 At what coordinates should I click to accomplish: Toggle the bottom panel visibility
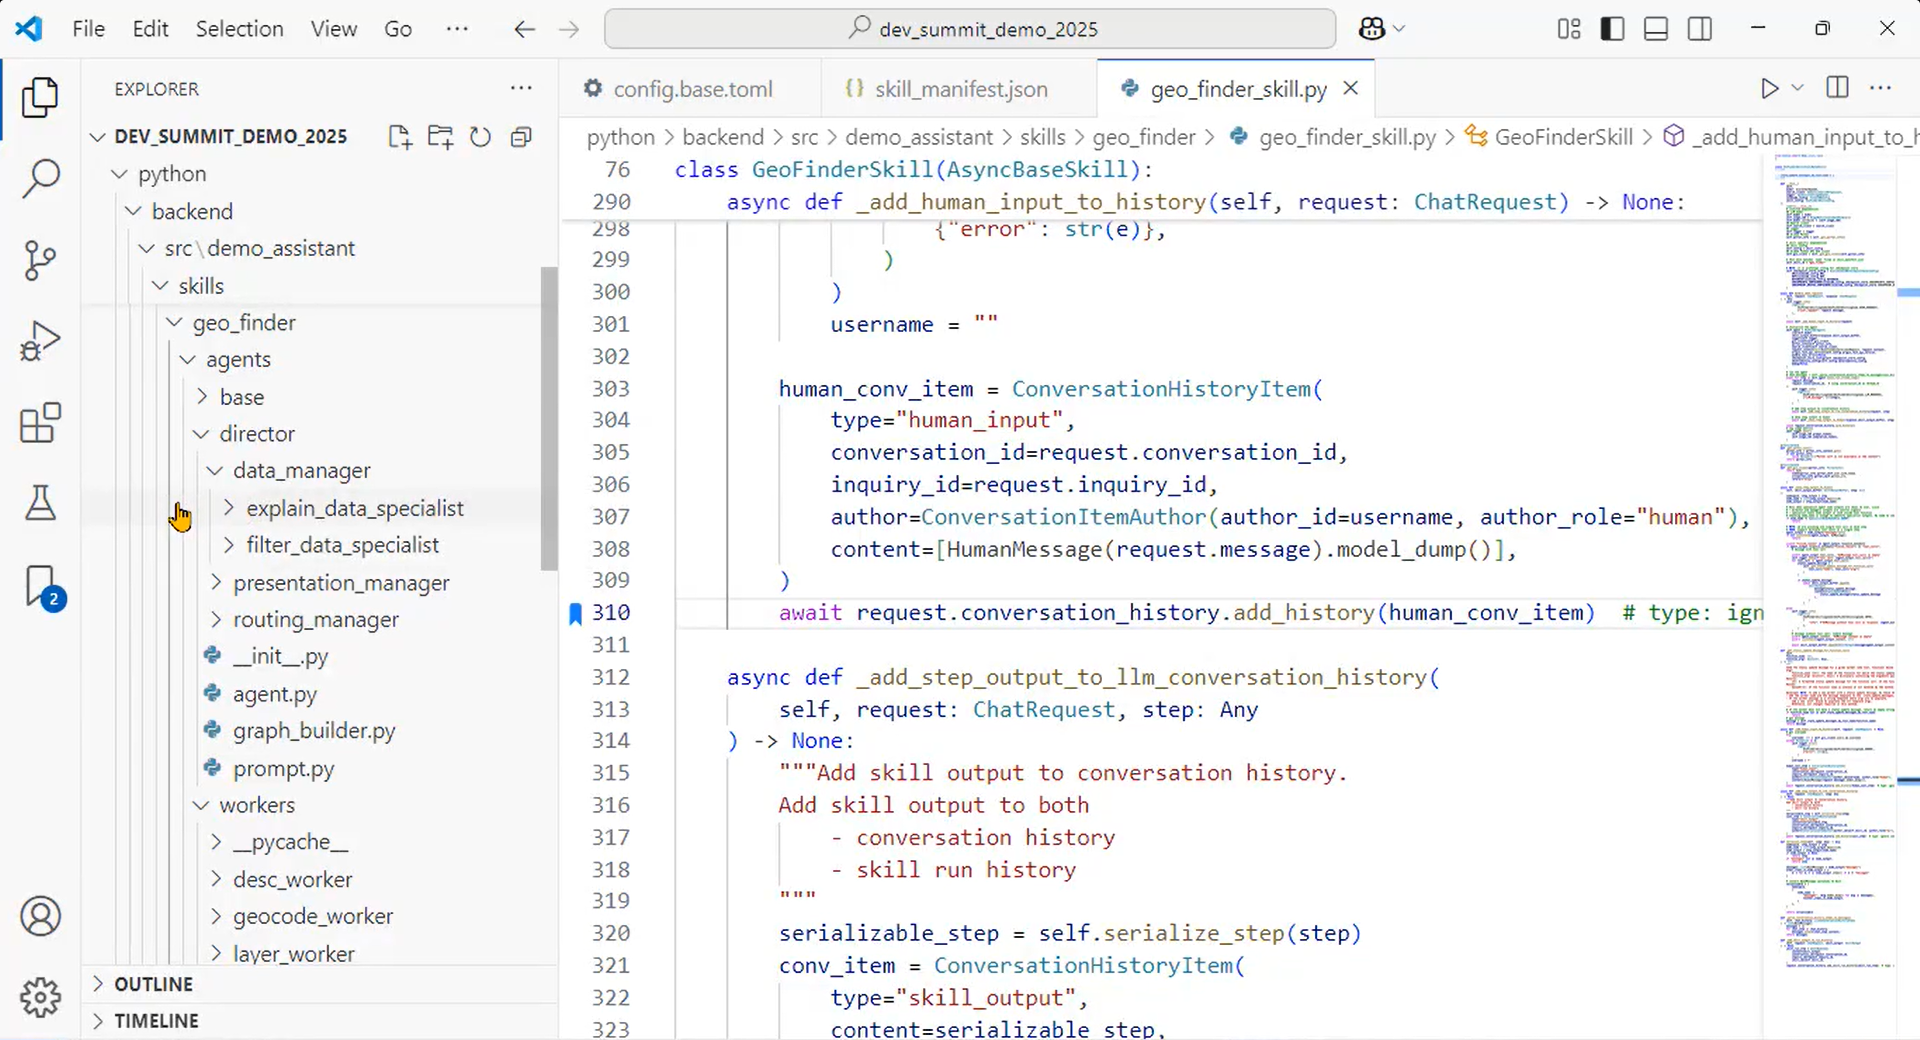pyautogui.click(x=1656, y=29)
